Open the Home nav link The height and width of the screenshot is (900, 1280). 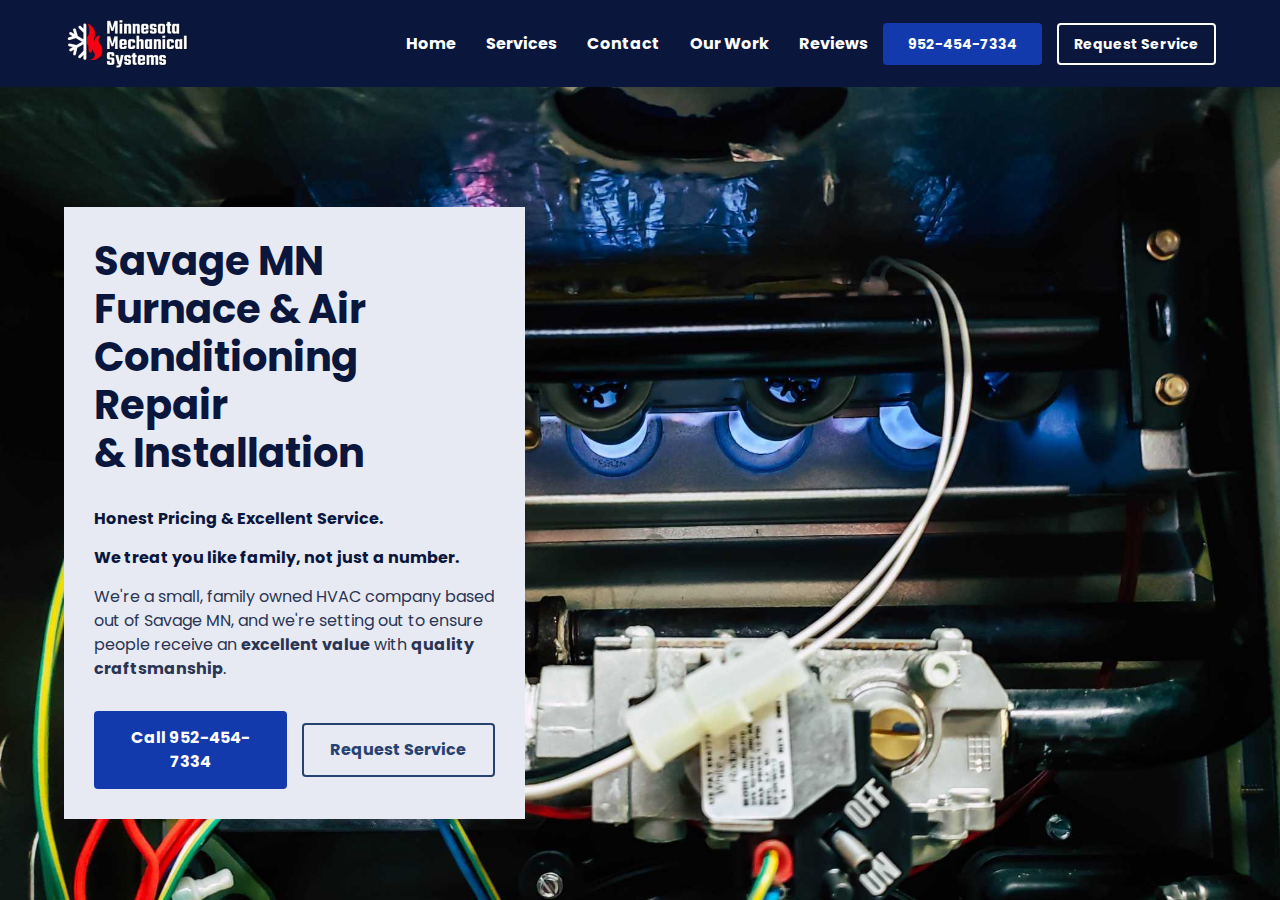431,44
